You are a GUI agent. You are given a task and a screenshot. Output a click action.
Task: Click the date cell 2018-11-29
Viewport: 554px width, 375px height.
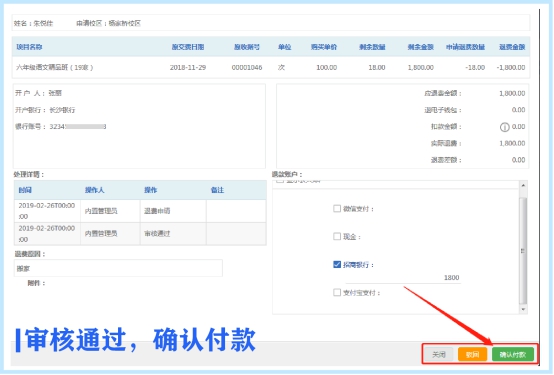188,68
